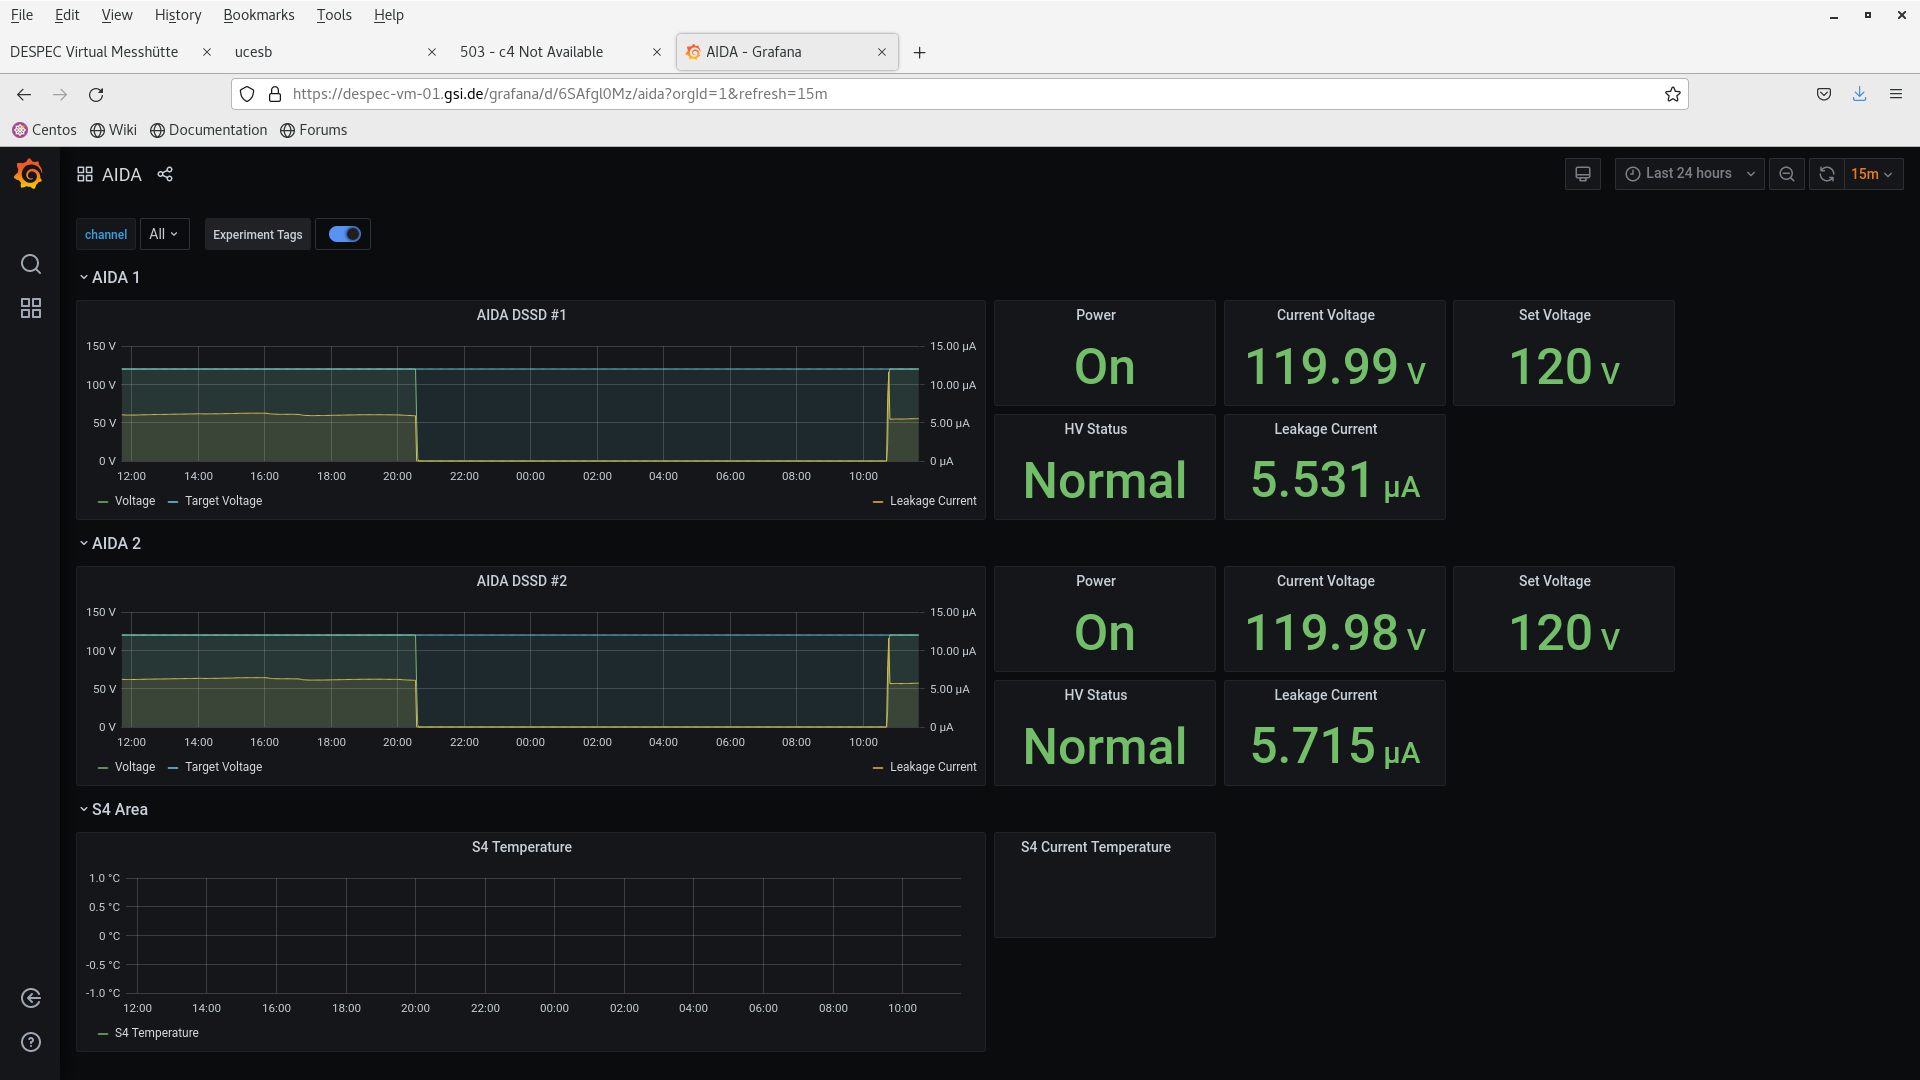This screenshot has width=1920, height=1080.
Task: Click the sidebar sign-in arrow icon
Action: (x=31, y=998)
